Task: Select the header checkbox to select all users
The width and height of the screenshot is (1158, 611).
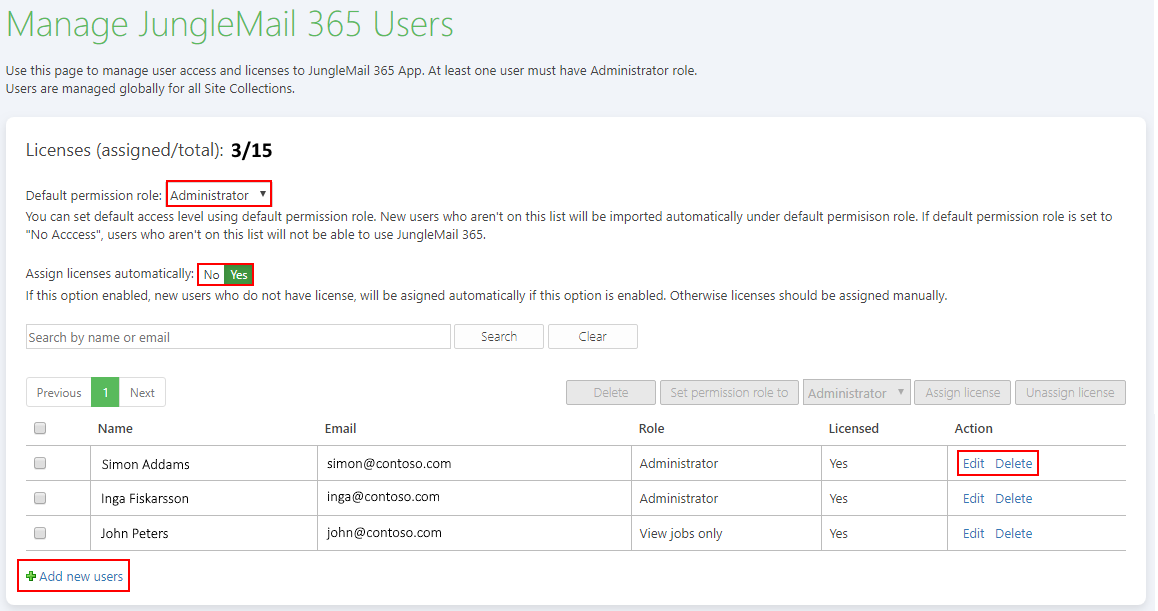Action: pyautogui.click(x=39, y=428)
